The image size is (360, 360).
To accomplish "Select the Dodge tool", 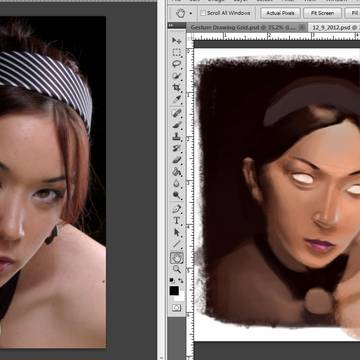I will click(177, 195).
